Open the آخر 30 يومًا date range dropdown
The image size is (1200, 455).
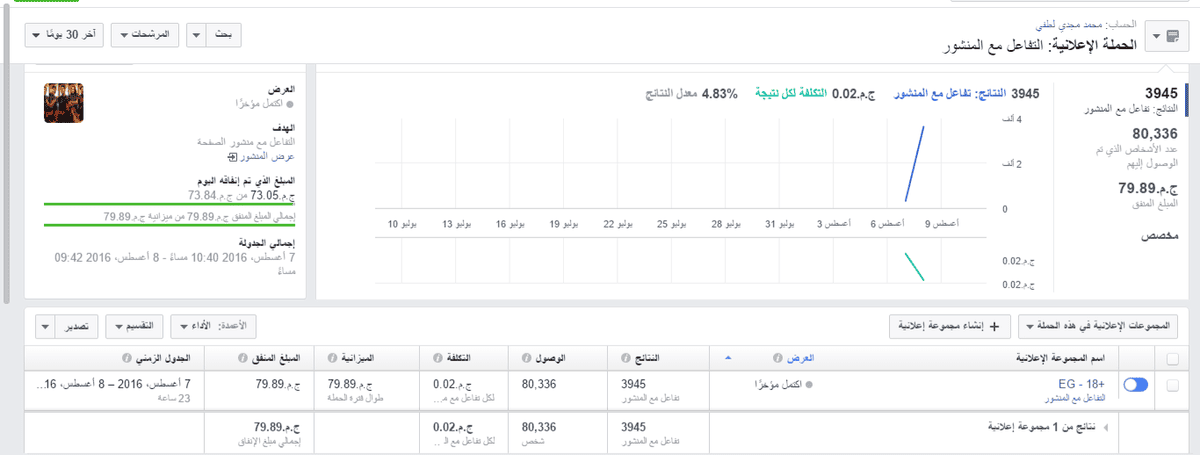click(64, 35)
